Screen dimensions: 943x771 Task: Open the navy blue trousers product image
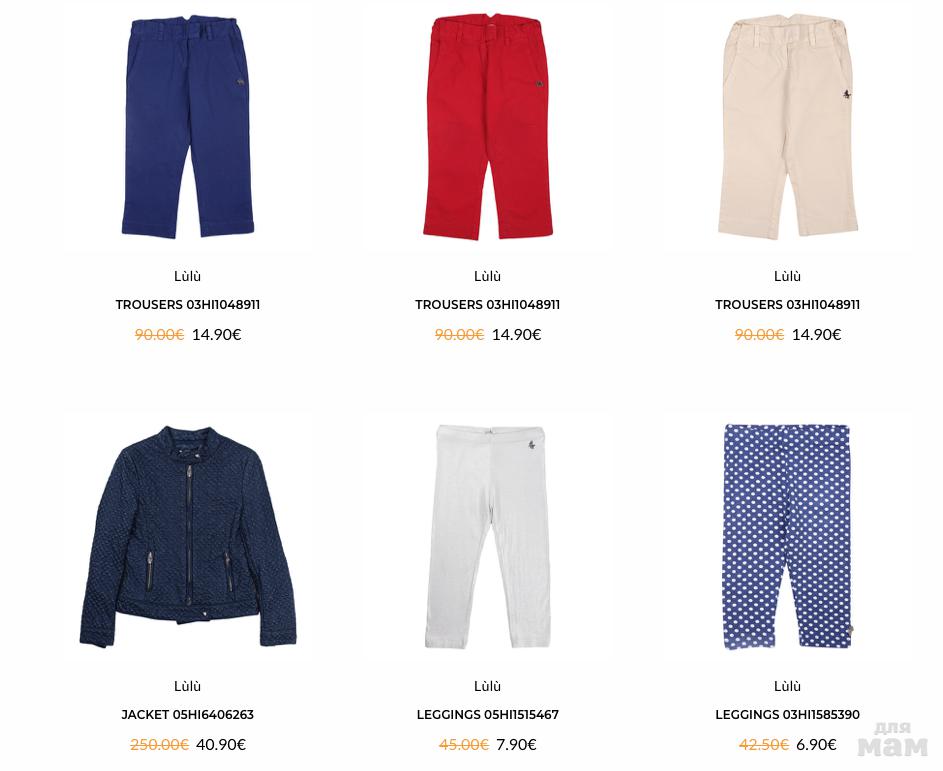coord(188,127)
